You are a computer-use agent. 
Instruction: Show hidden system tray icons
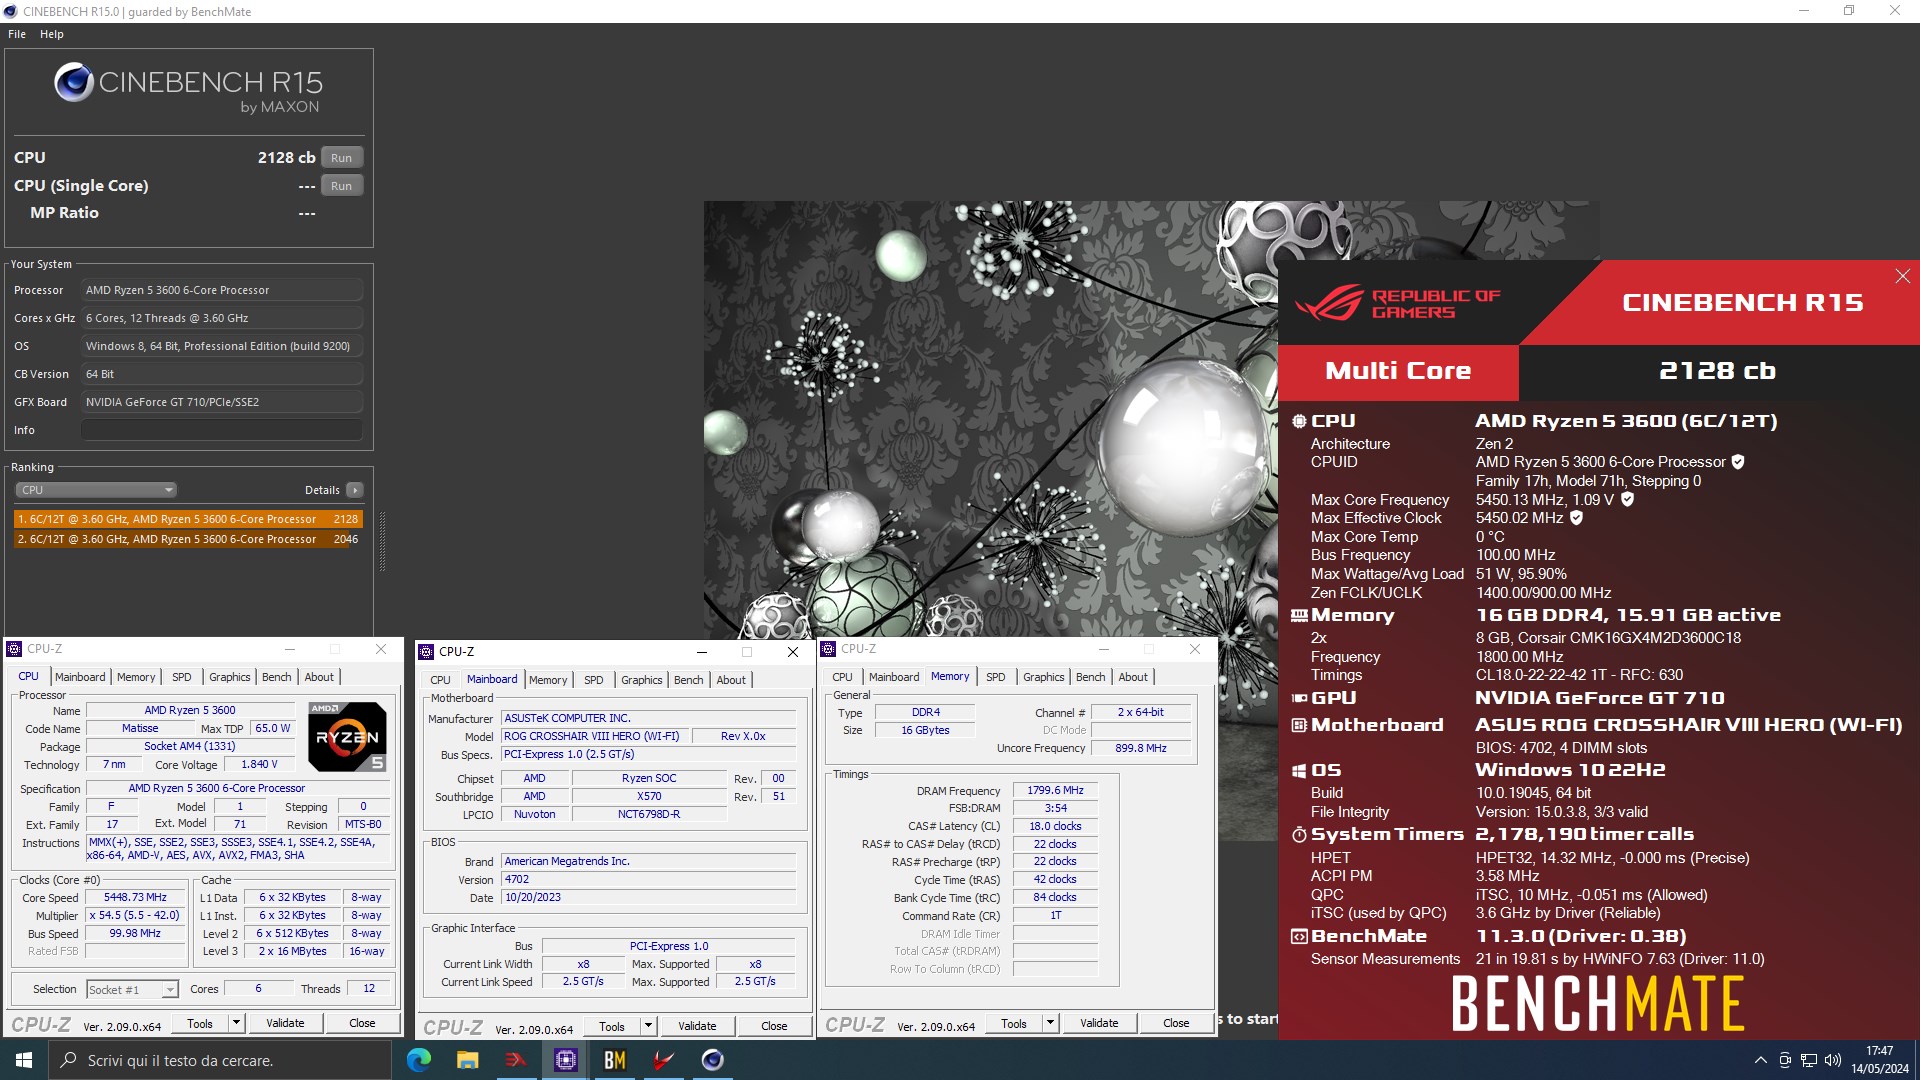1760,1060
